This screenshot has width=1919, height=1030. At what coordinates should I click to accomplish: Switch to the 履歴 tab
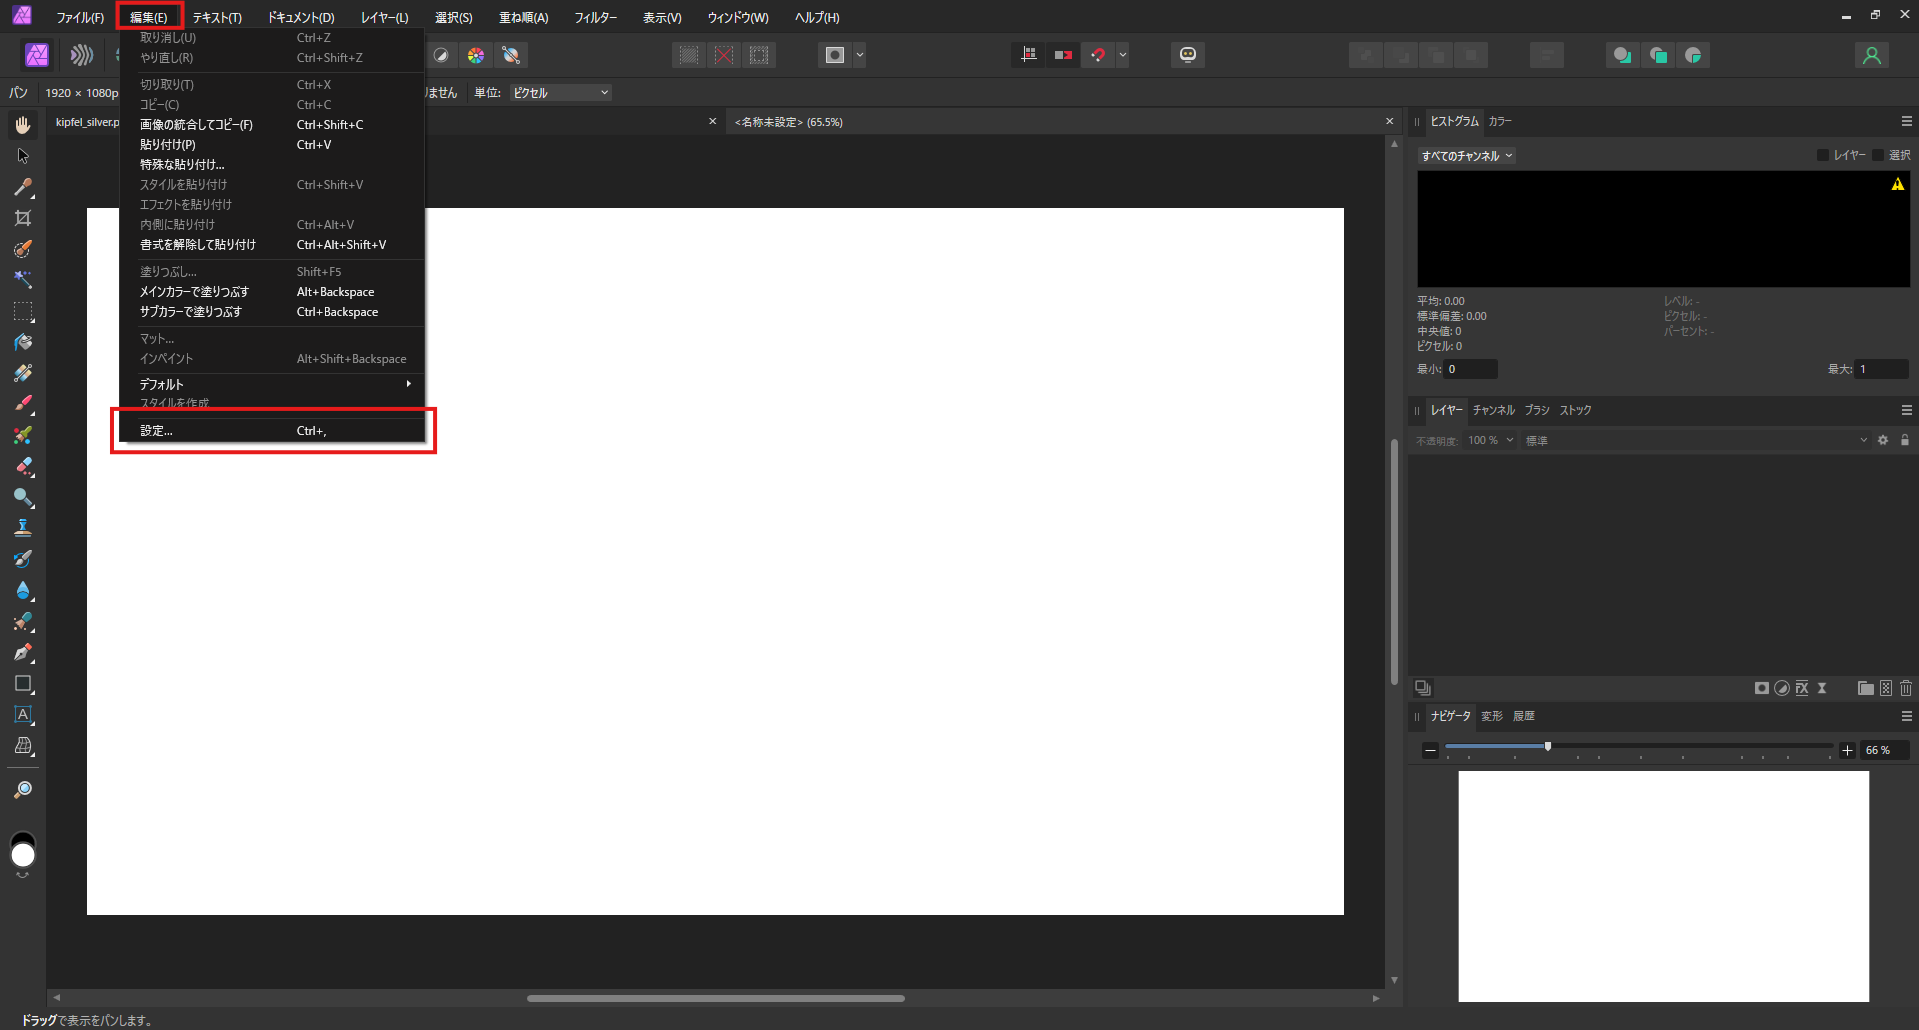[x=1524, y=716]
